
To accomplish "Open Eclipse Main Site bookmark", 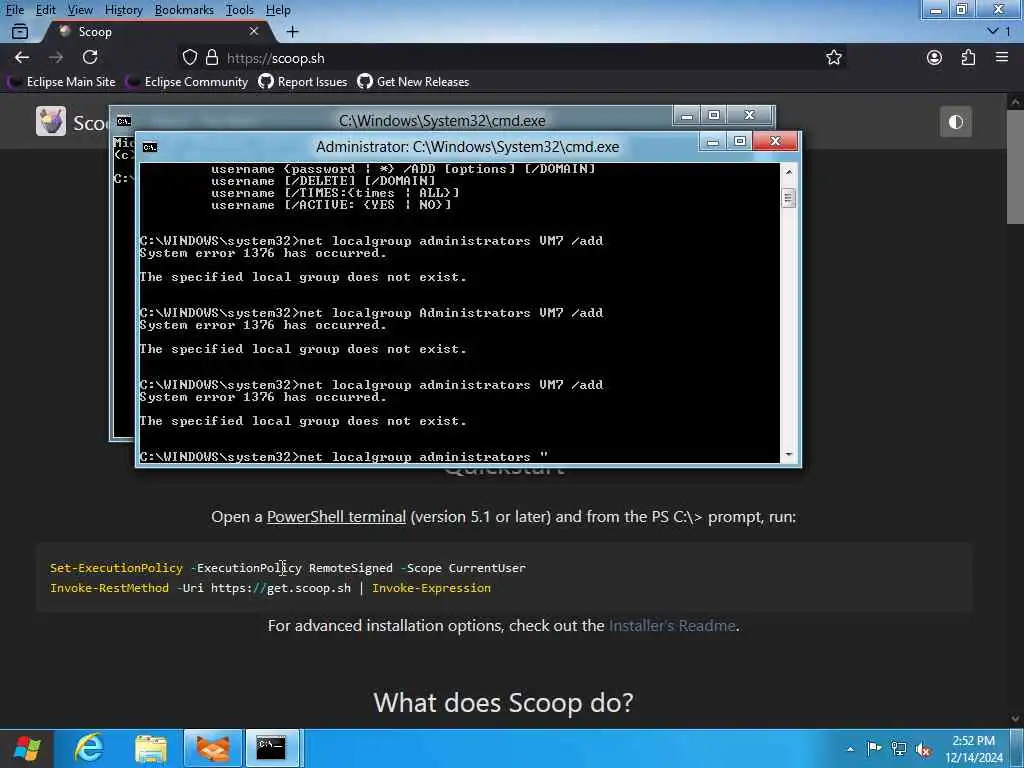I will [62, 82].
